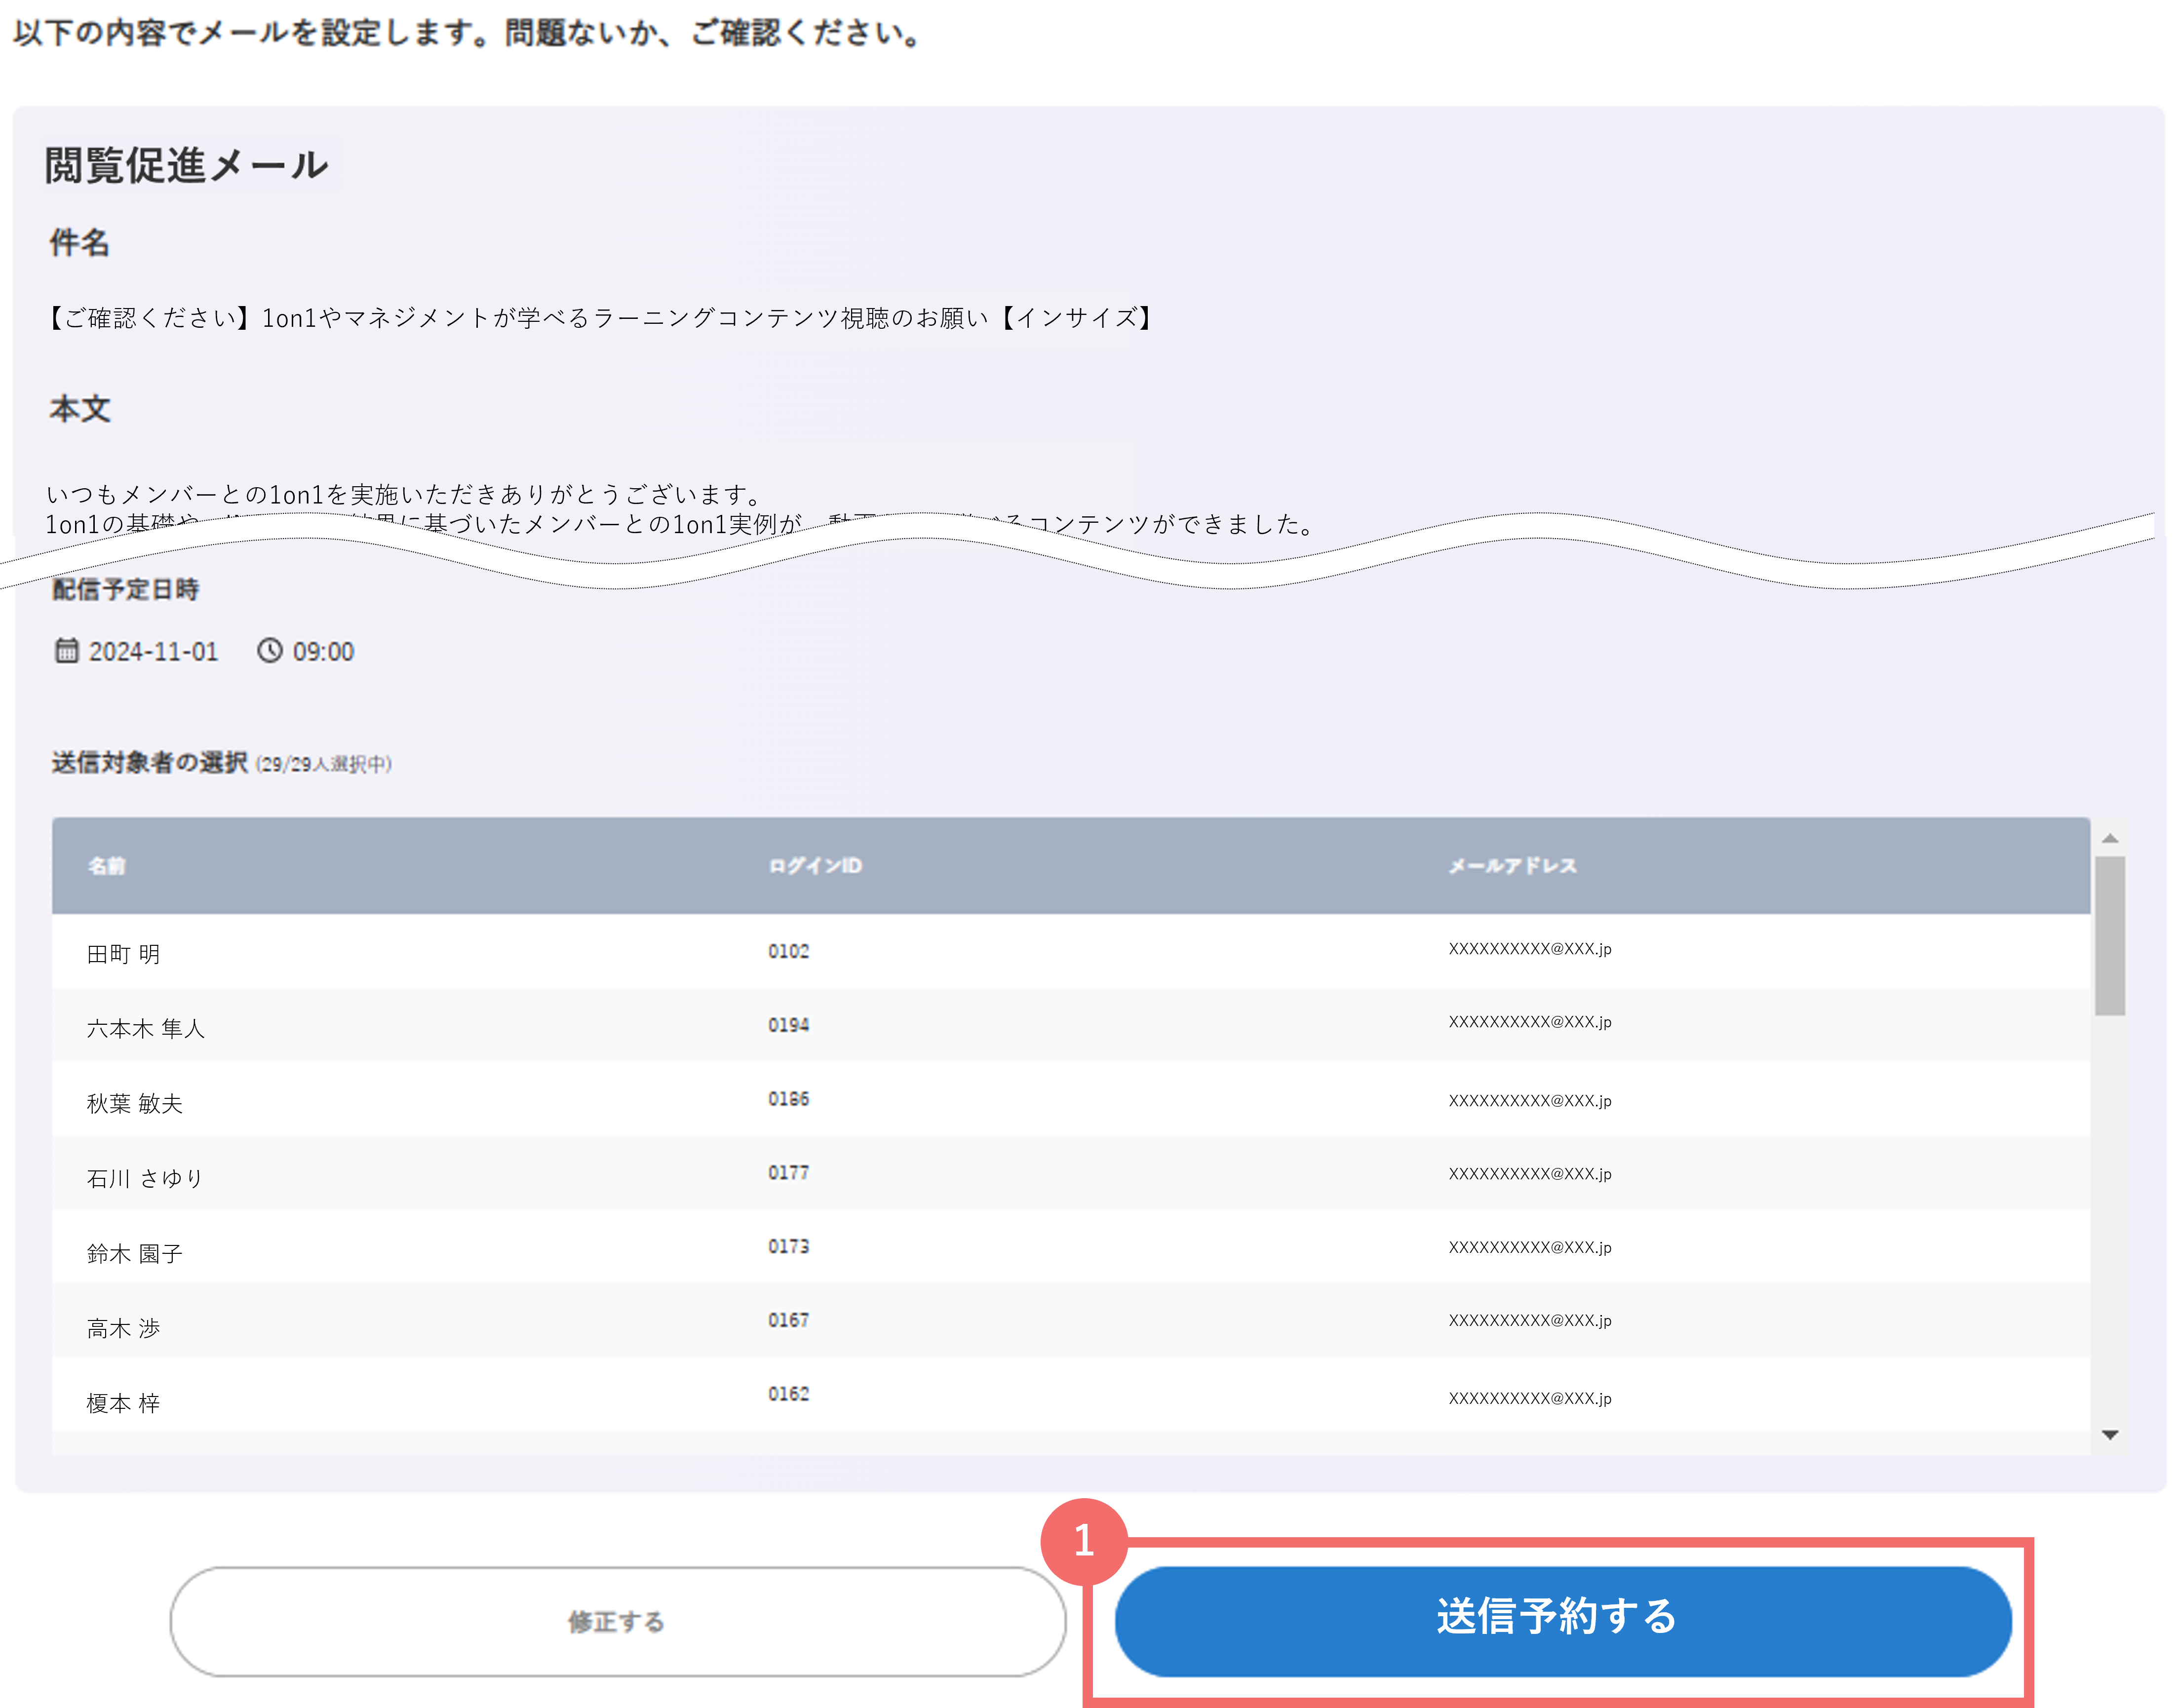Click login ID 0194
Image resolution: width=2179 pixels, height=1708 pixels.
[x=789, y=1025]
